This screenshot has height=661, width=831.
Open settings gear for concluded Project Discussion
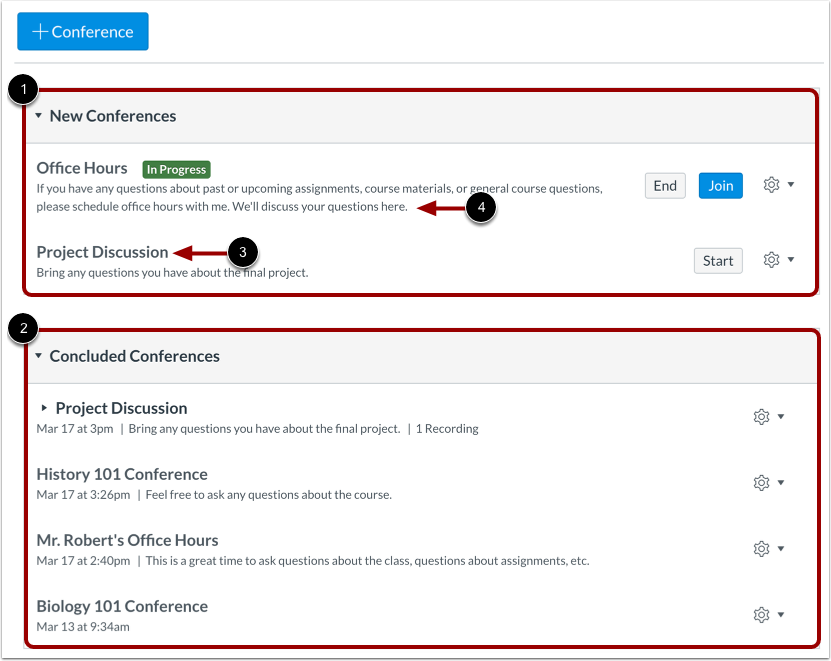click(761, 416)
